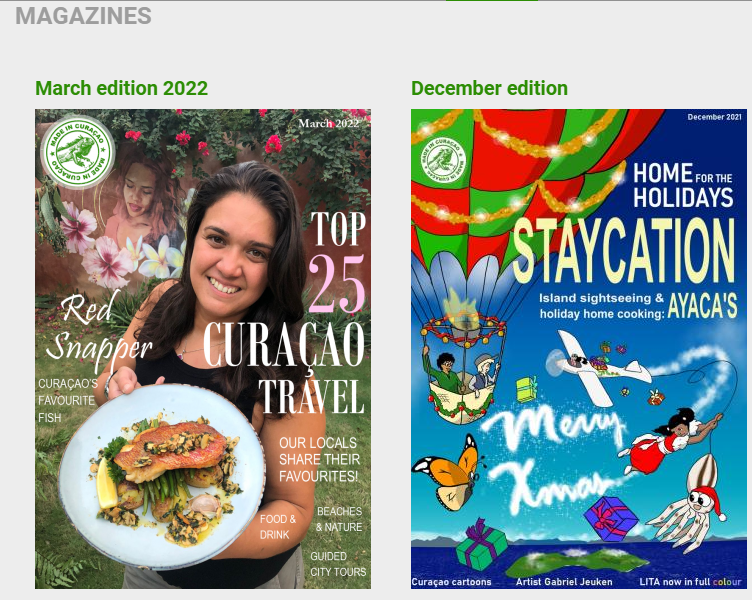This screenshot has width=752, height=600.
Task: Click the Made in Curaçao logo on March cover
Action: [x=77, y=151]
